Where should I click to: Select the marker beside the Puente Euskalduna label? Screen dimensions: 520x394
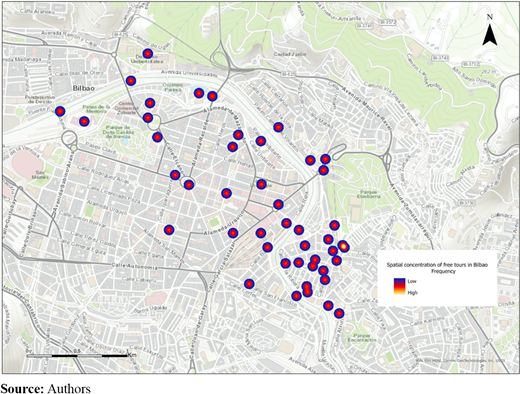[60, 111]
